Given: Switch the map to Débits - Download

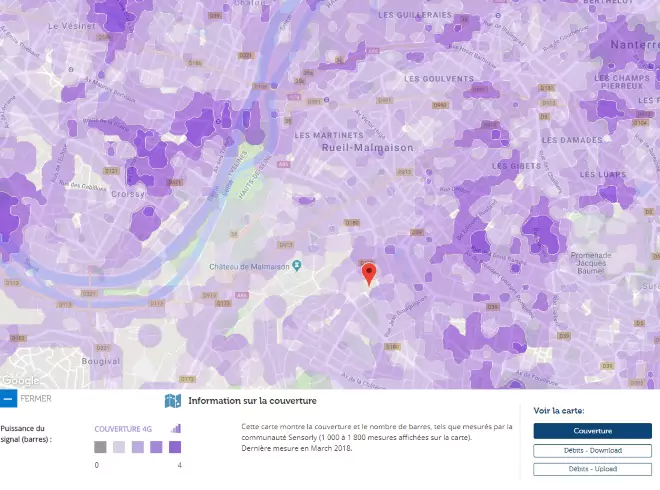Looking at the screenshot, I should point(592,451).
